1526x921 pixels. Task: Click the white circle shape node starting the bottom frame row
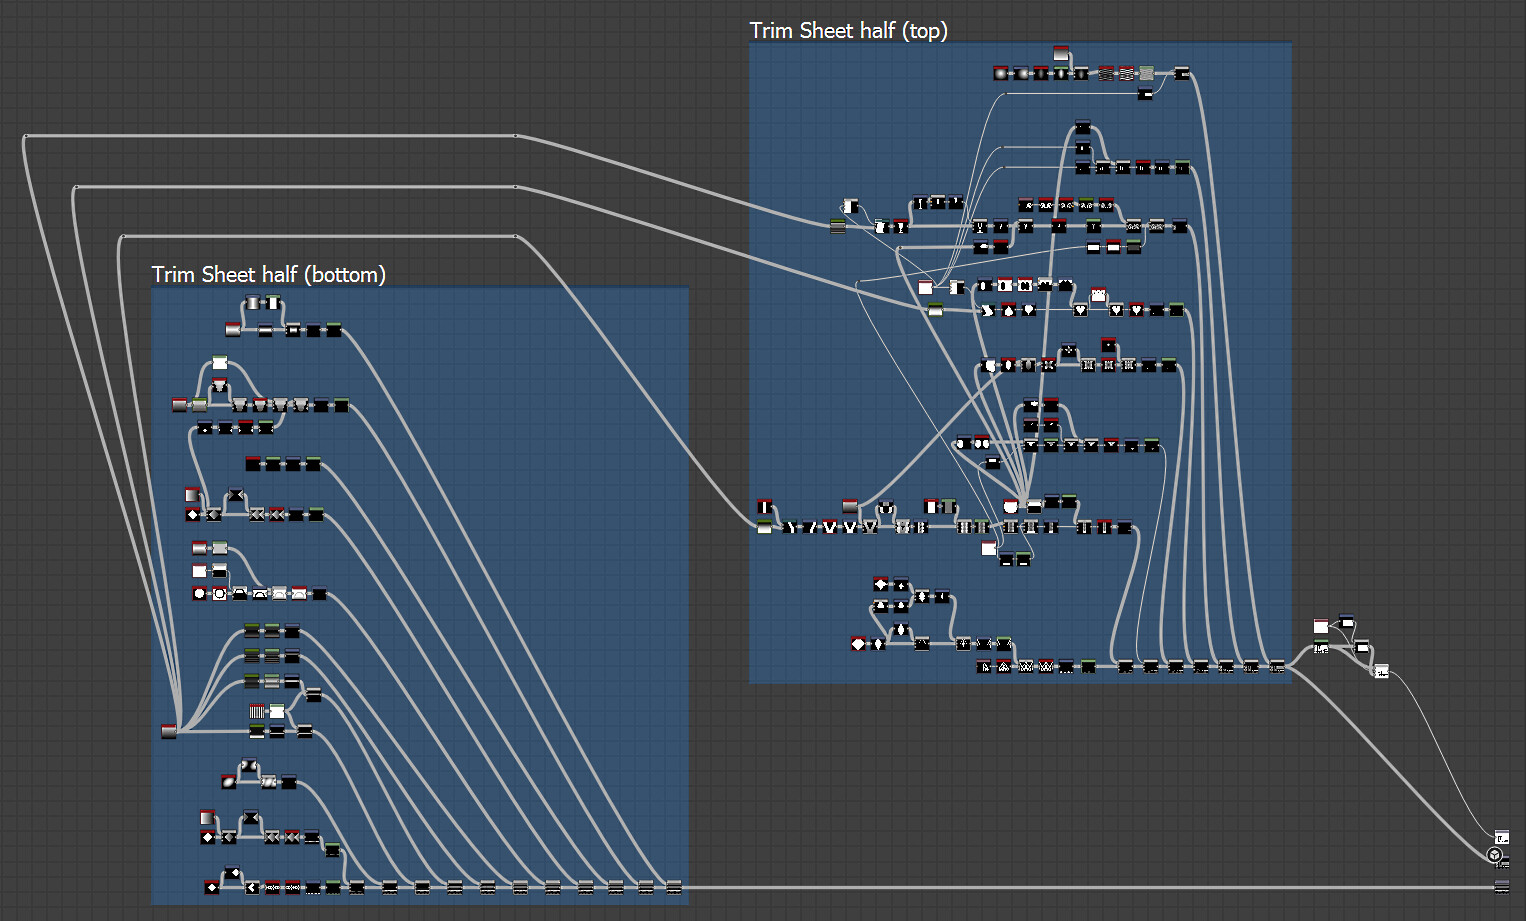pos(199,593)
